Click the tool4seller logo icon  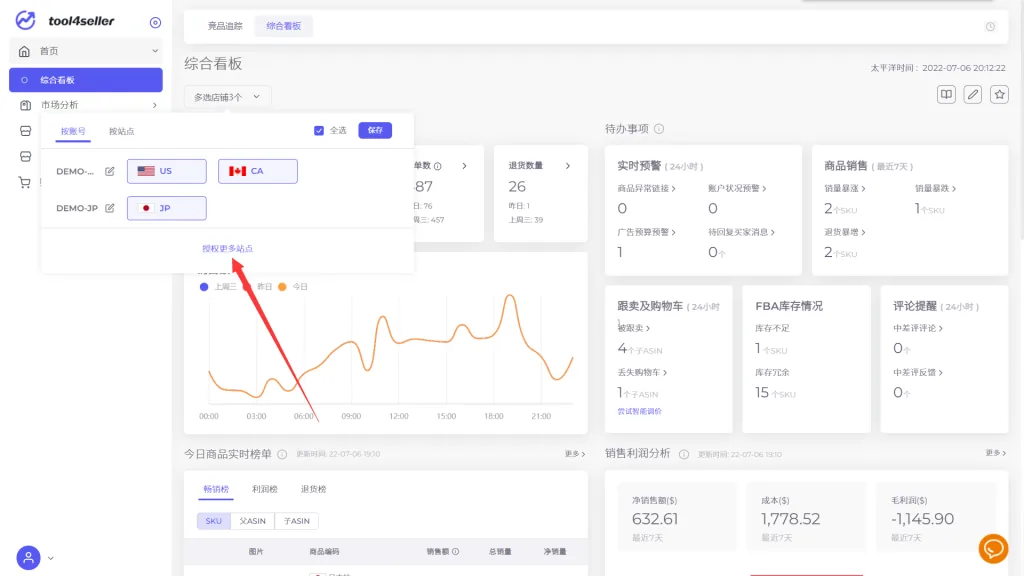[25, 20]
